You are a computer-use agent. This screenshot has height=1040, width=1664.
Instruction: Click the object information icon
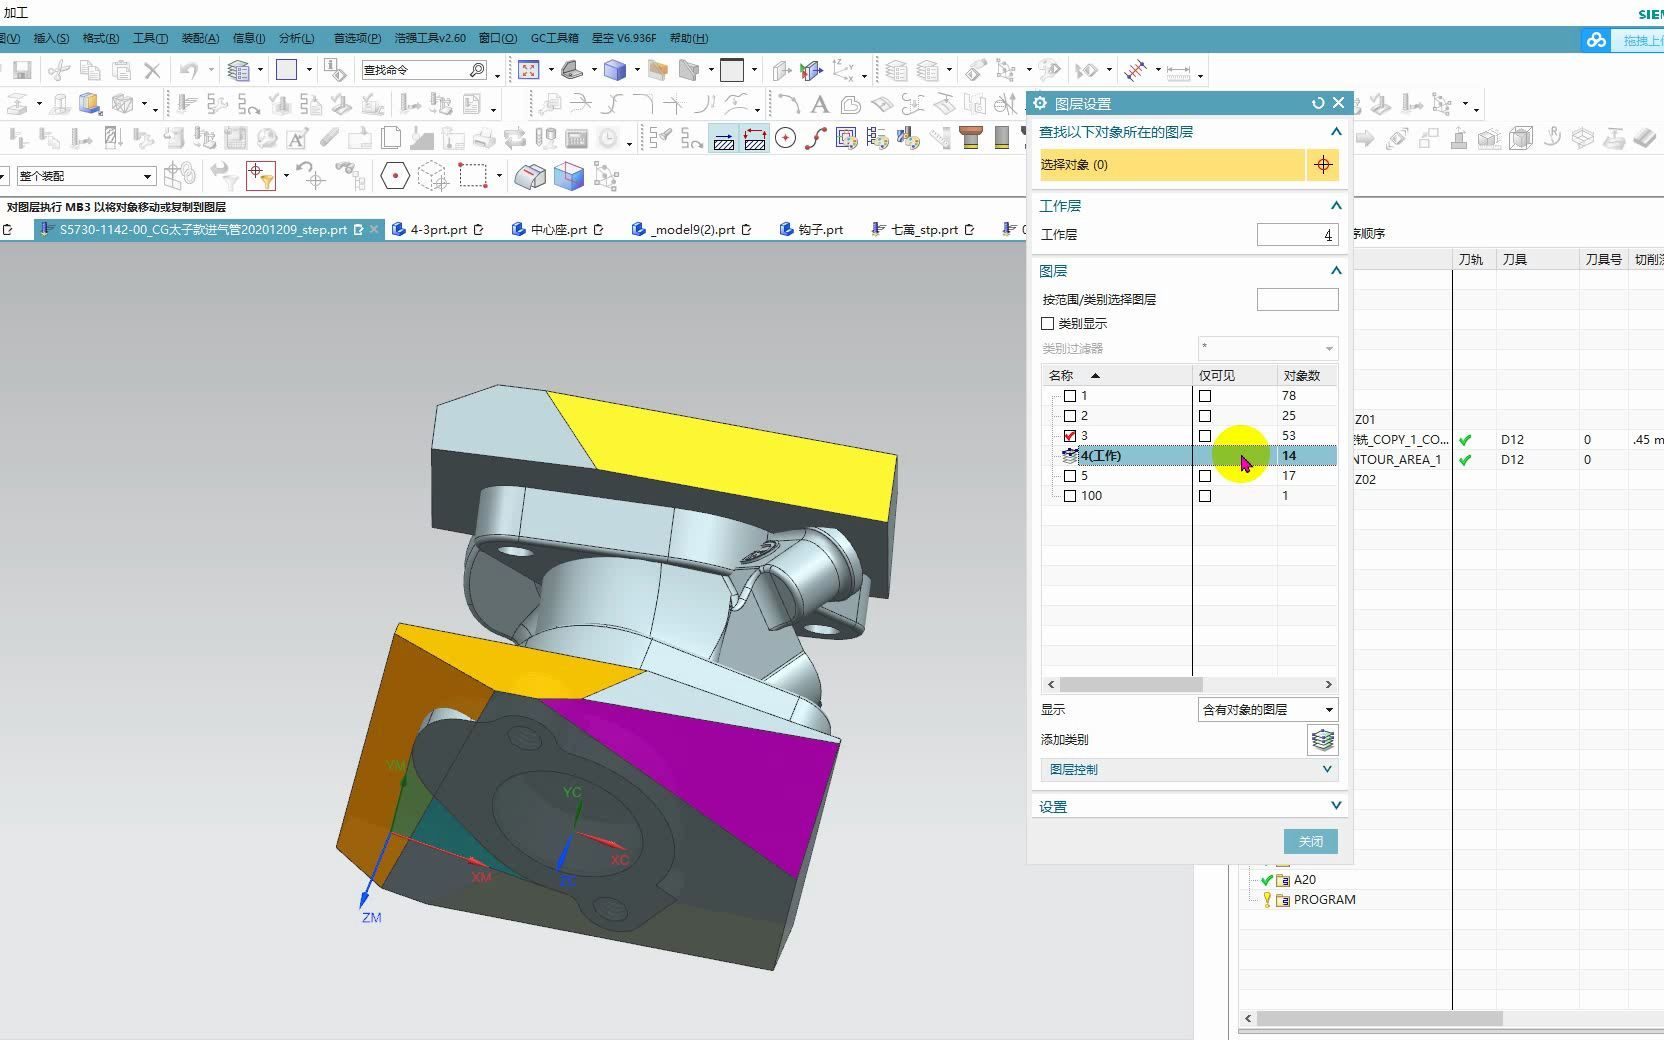point(335,70)
